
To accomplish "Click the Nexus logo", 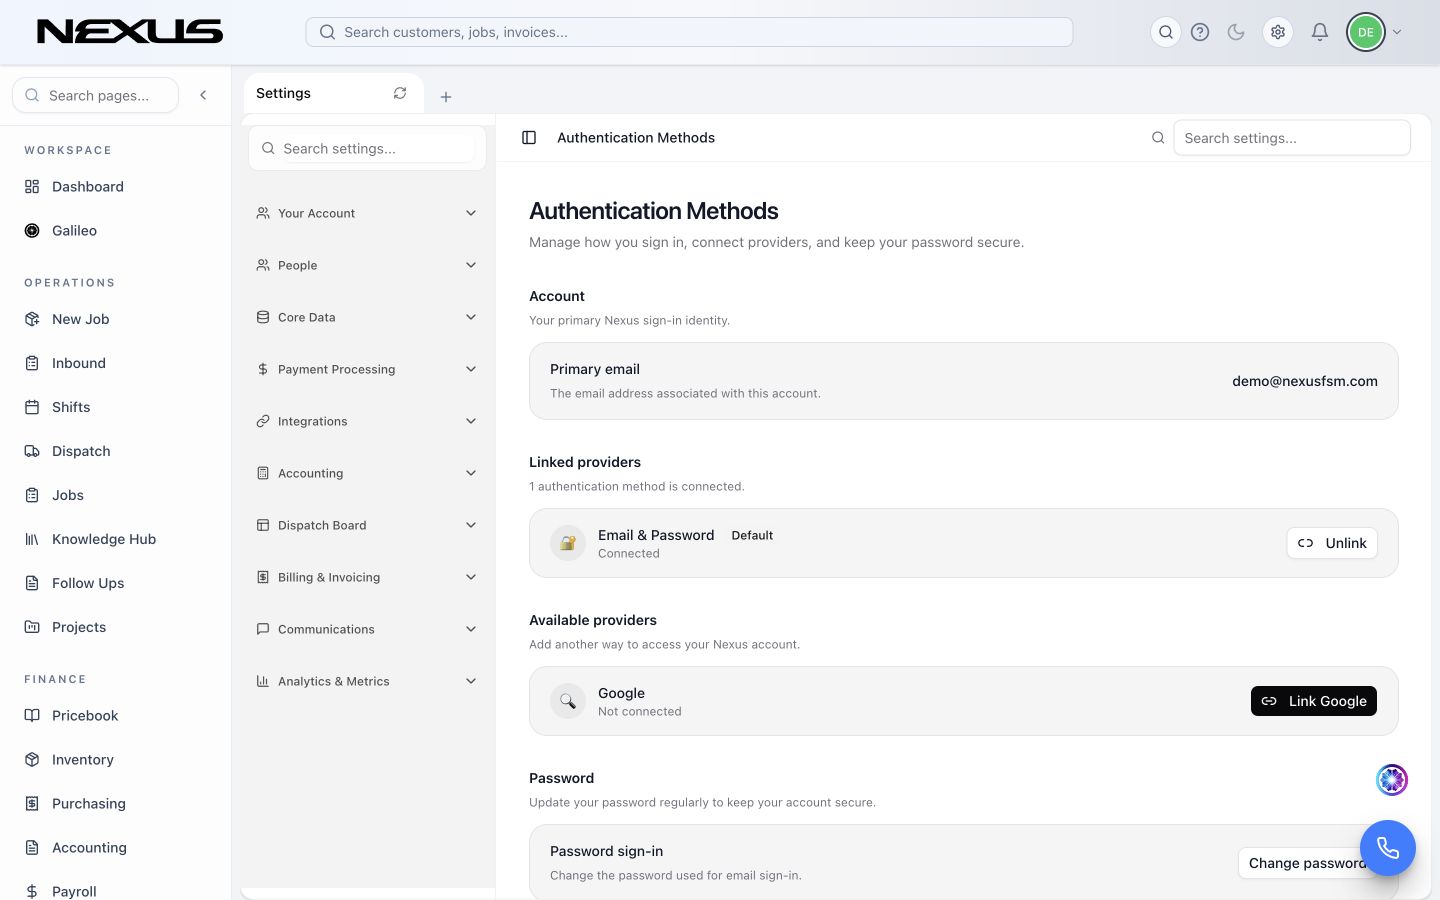I will coord(130,32).
